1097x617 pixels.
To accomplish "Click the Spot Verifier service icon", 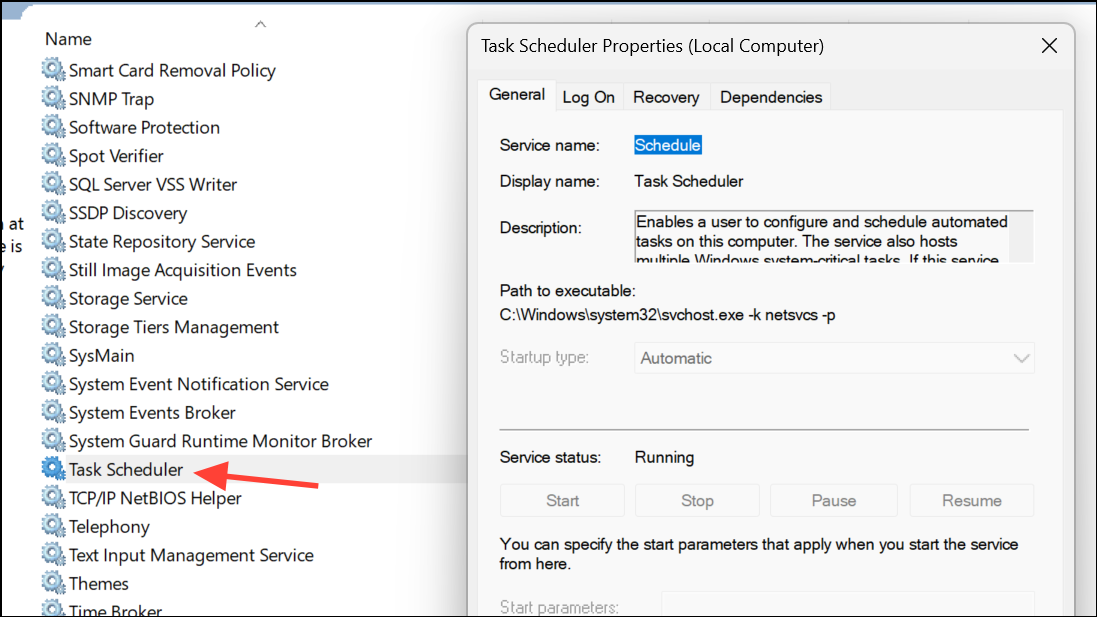I will click(53, 155).
